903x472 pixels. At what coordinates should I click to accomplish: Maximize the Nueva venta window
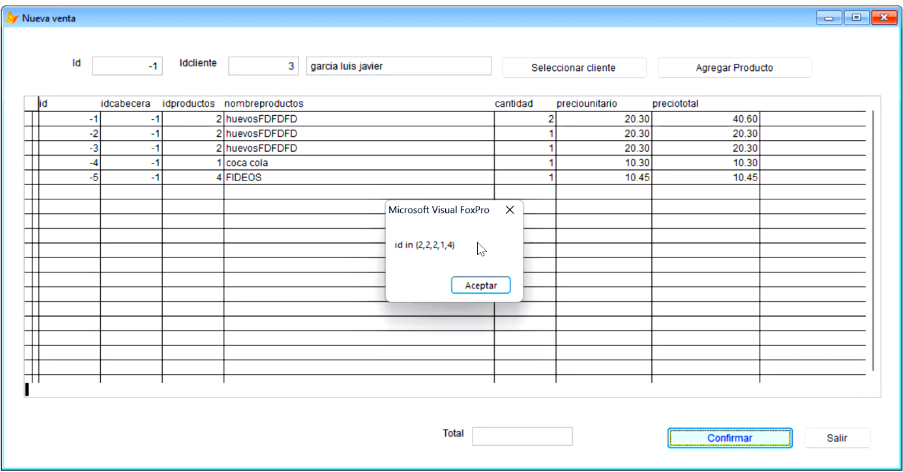click(857, 17)
